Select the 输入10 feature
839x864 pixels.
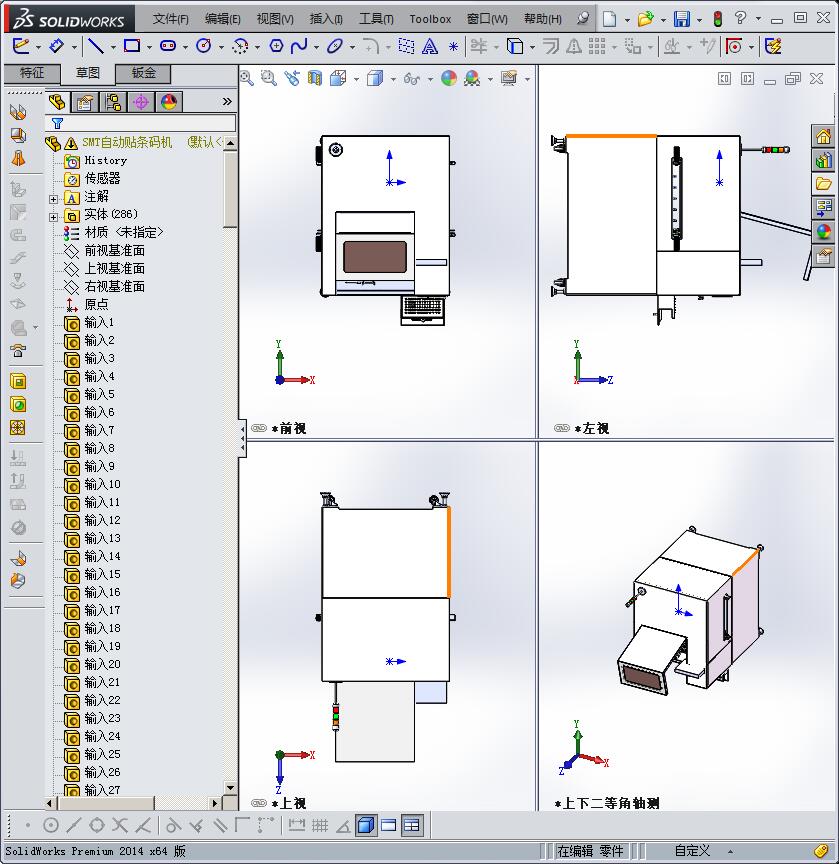point(102,484)
